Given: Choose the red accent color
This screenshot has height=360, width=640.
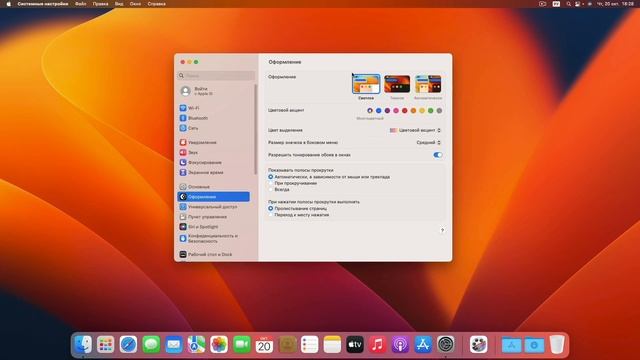Looking at the screenshot, I should [x=404, y=111].
